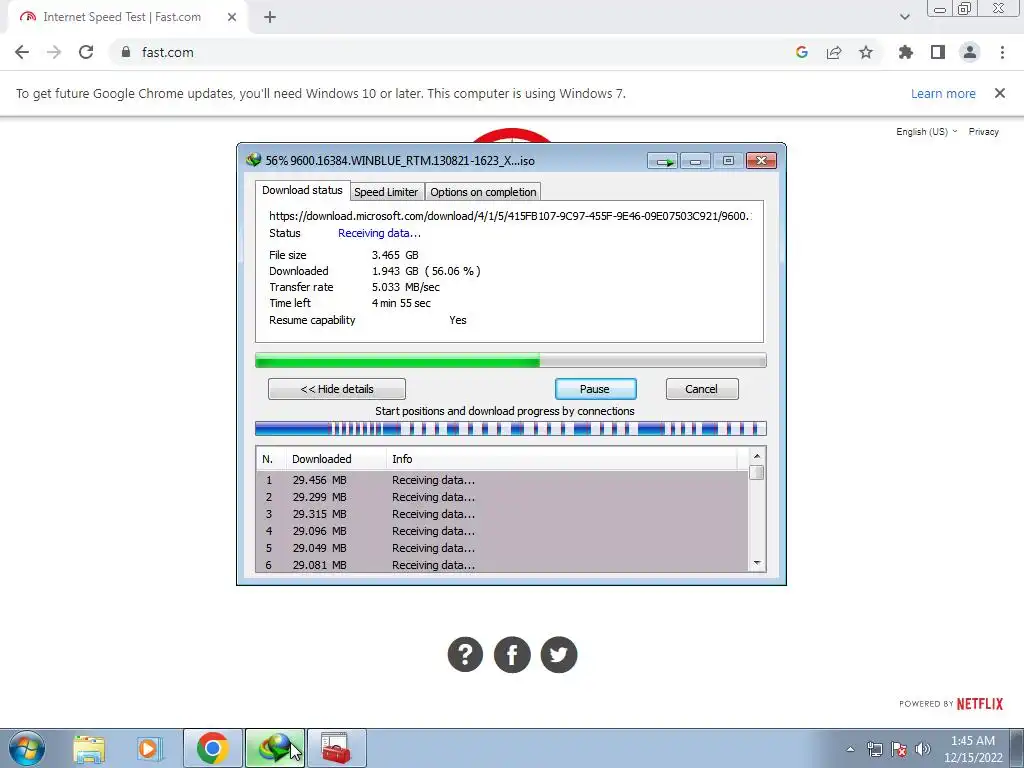Open the Privacy link
The height and width of the screenshot is (768, 1024).
tap(984, 131)
